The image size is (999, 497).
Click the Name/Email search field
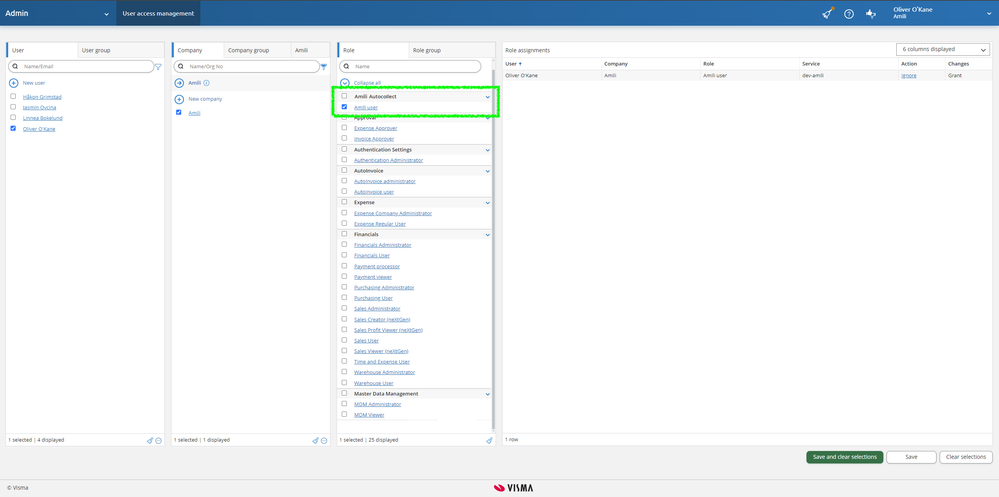(81, 66)
